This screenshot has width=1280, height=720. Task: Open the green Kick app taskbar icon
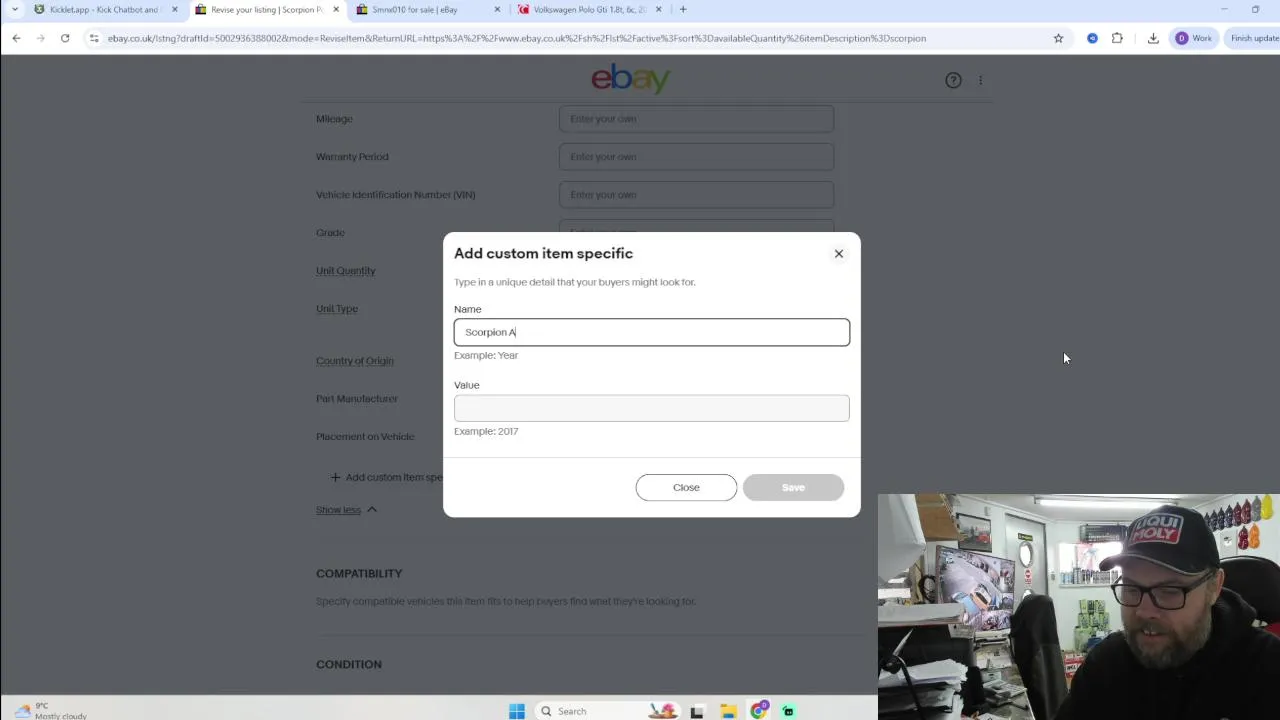[x=788, y=711]
